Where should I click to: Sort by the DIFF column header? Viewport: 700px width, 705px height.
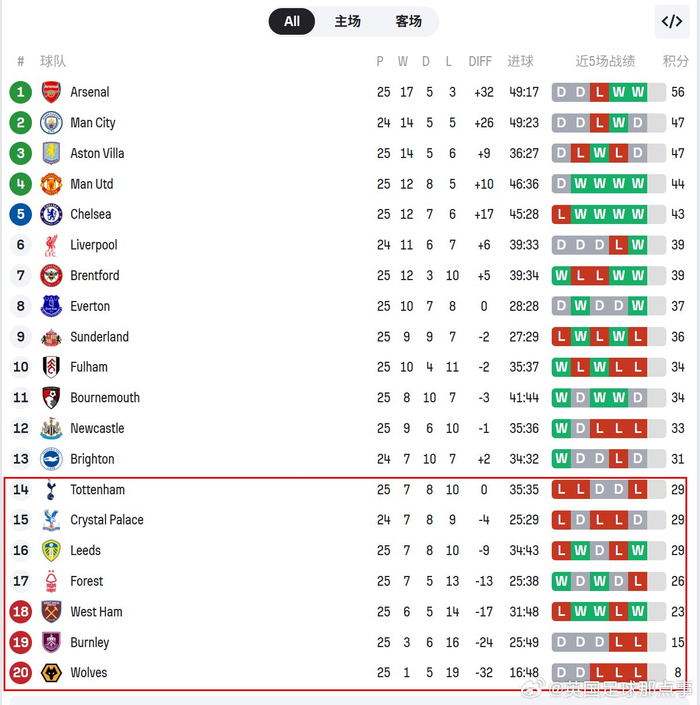pos(480,61)
